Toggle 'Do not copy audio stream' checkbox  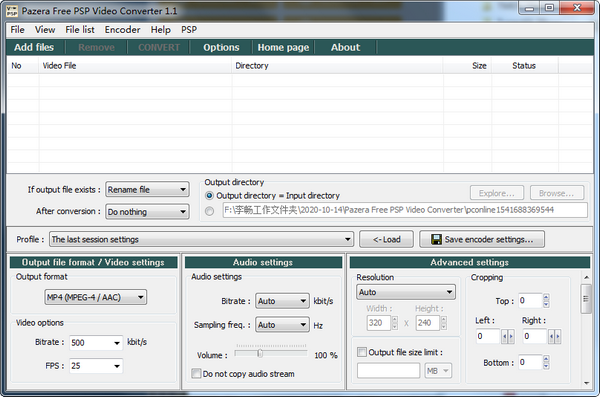click(x=196, y=373)
